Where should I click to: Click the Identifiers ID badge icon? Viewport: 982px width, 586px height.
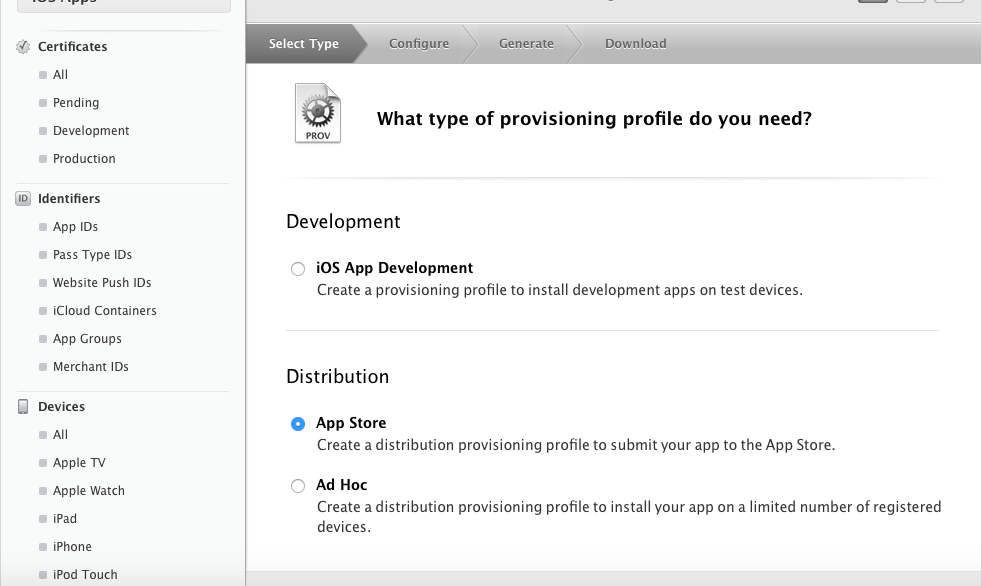pyautogui.click(x=23, y=198)
